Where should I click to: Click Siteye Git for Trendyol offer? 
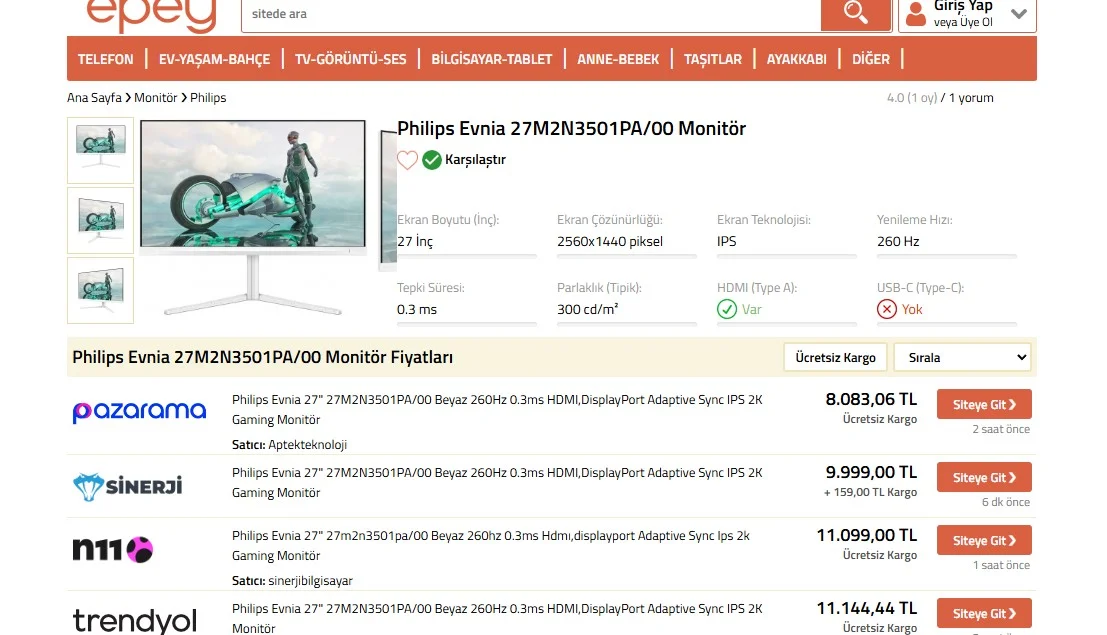(984, 614)
